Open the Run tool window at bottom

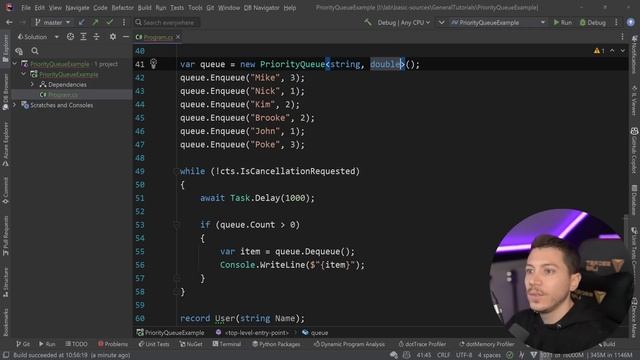click(47, 344)
